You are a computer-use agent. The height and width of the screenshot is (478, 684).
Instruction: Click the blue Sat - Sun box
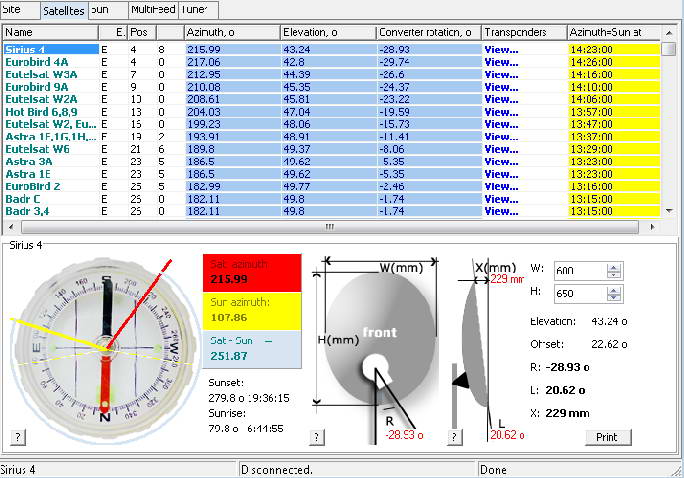point(252,349)
